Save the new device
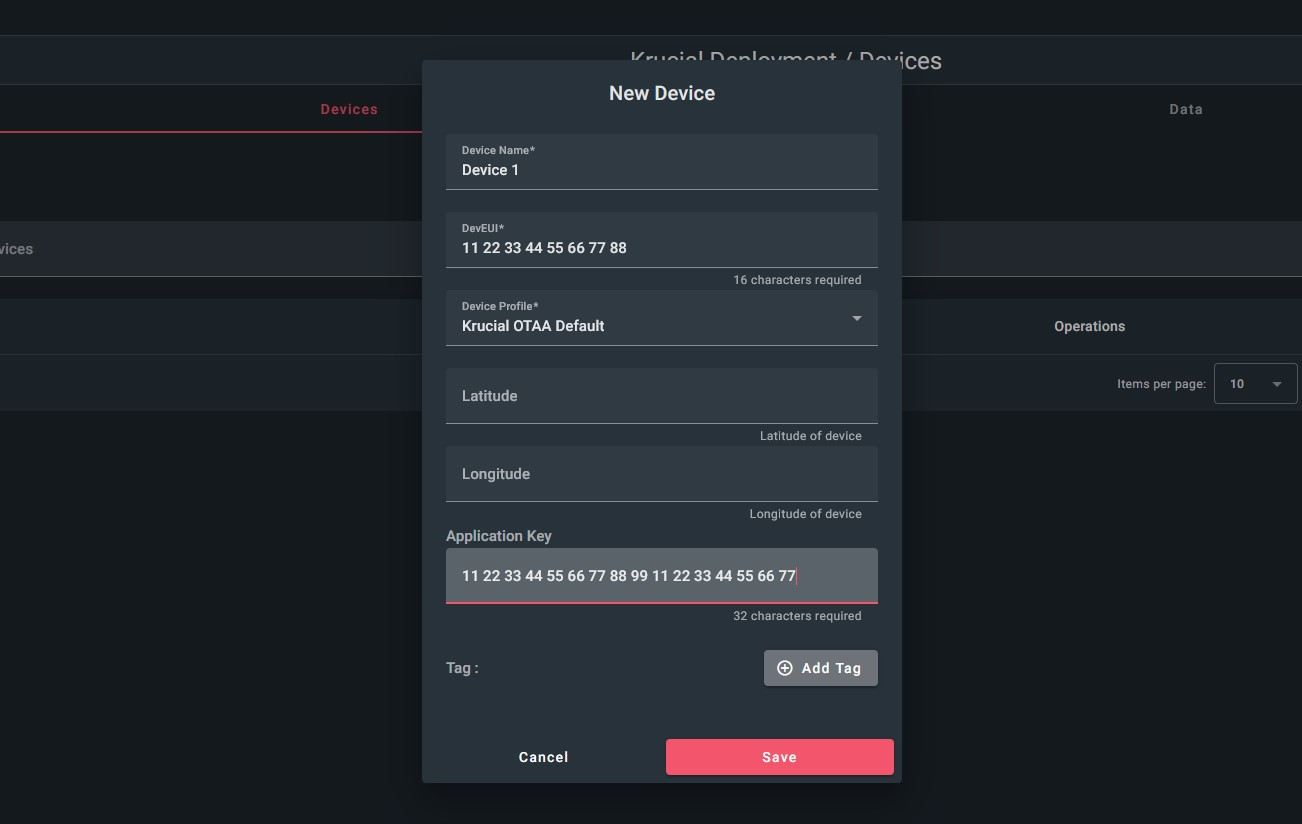The height and width of the screenshot is (824, 1302). coord(780,757)
